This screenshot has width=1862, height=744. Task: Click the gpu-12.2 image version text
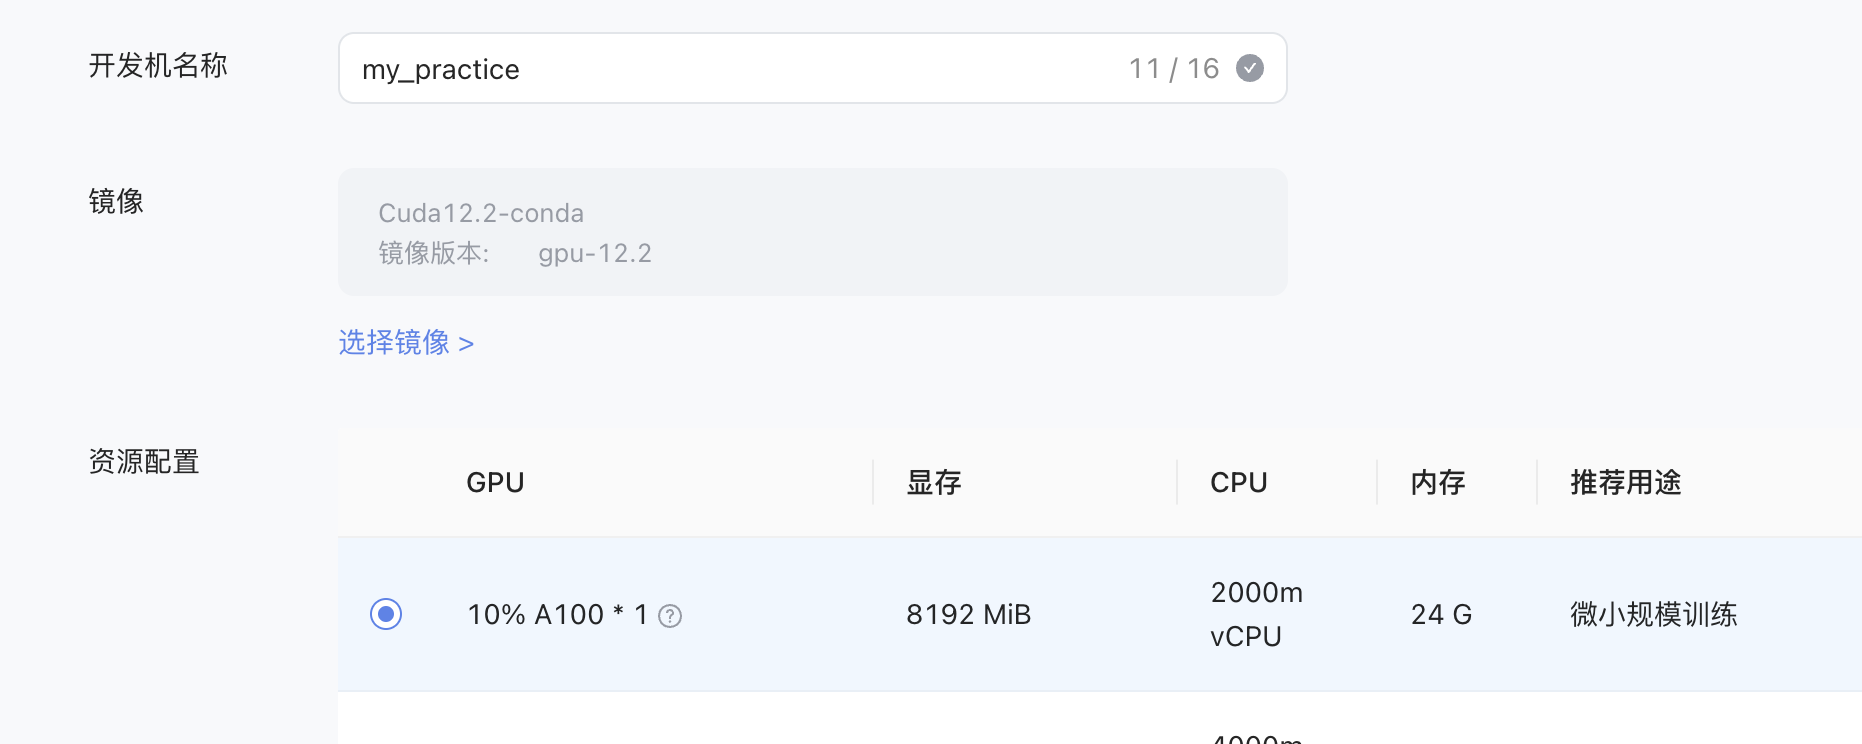(595, 253)
